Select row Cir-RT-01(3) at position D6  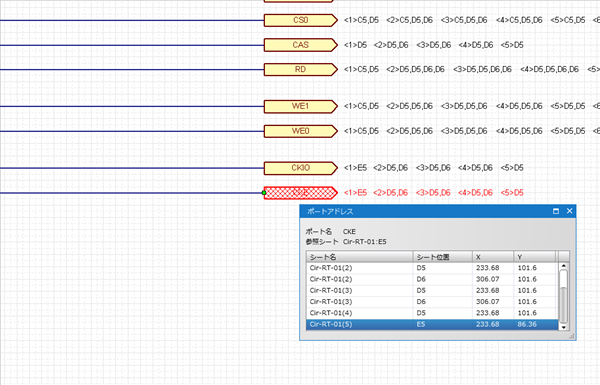[x=432, y=302]
